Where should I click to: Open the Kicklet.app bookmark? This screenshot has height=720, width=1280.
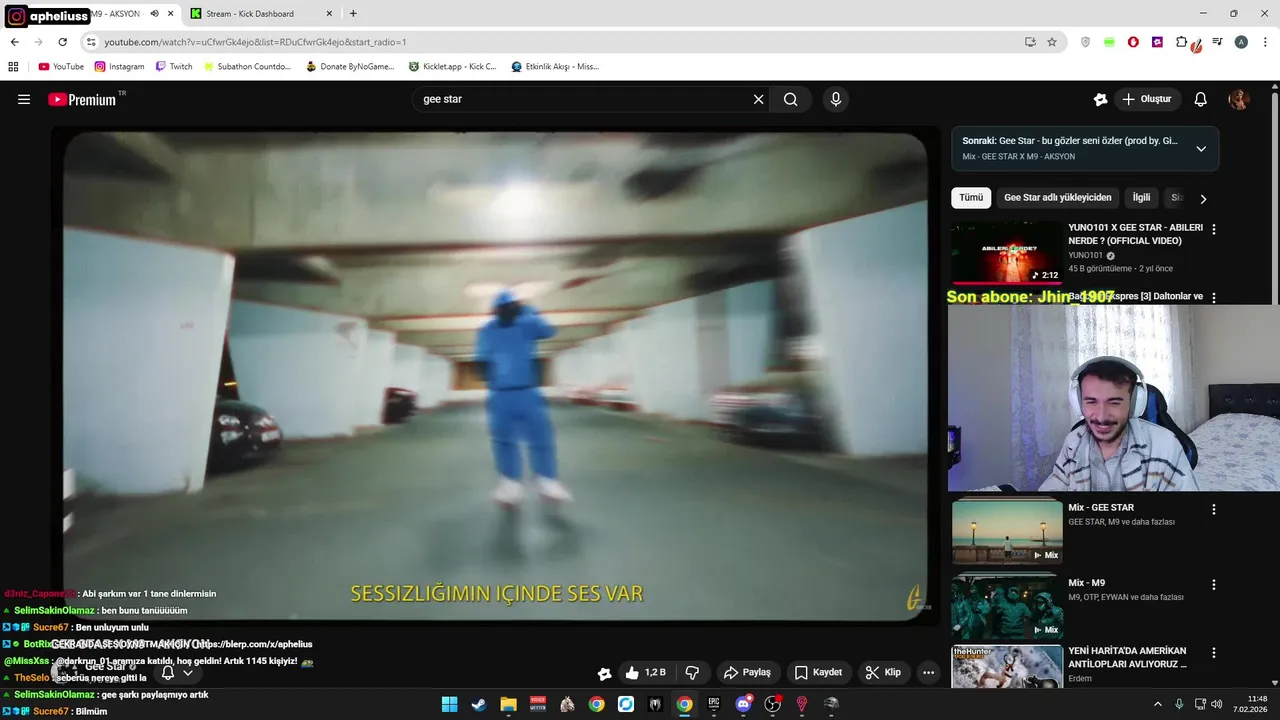point(452,67)
